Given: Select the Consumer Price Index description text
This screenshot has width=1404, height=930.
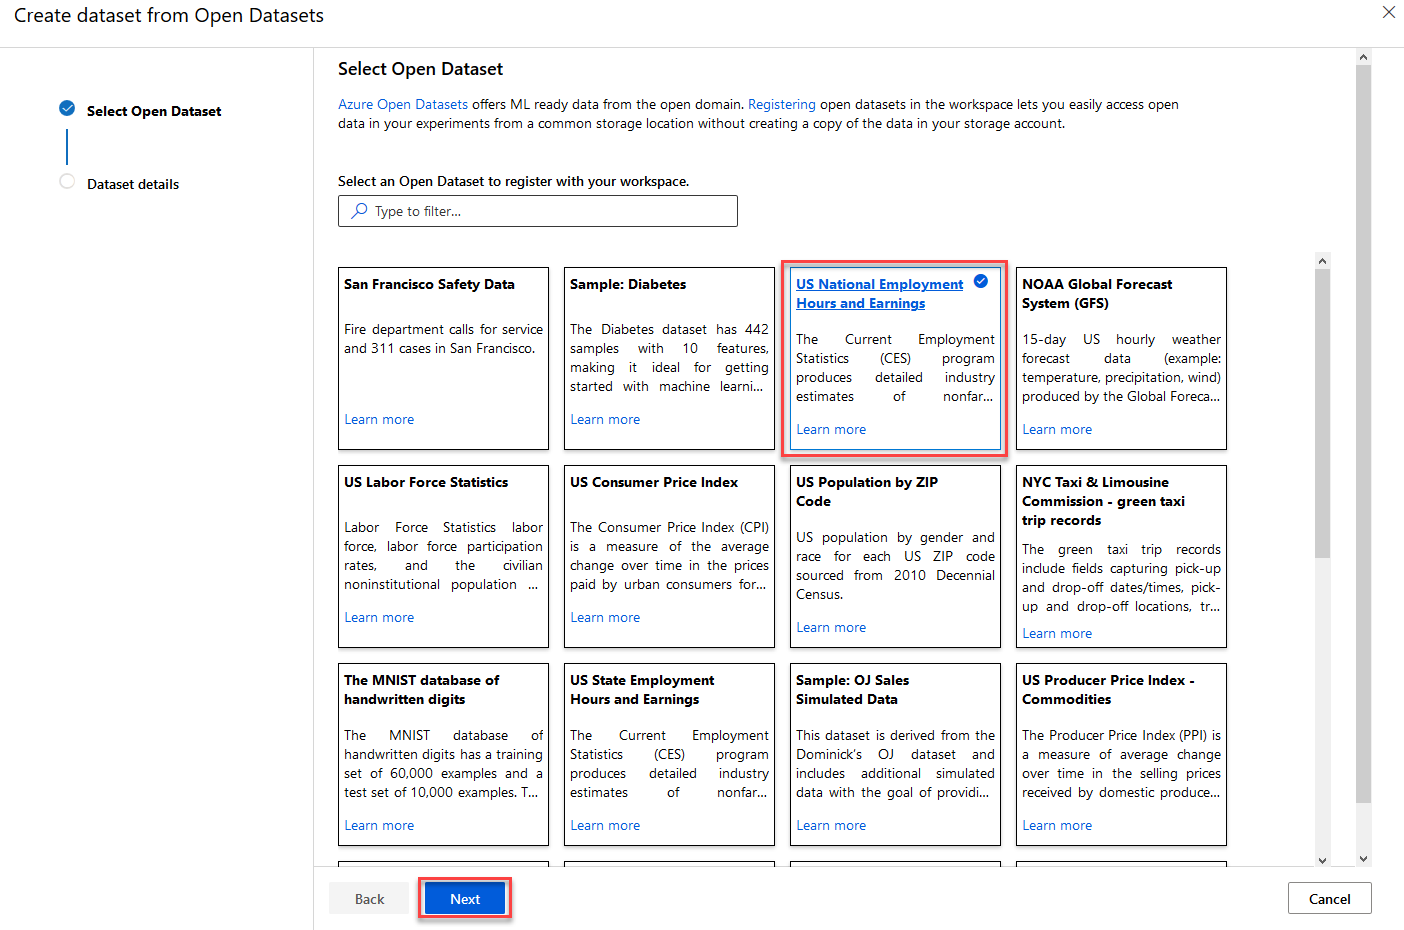Looking at the screenshot, I should pyautogui.click(x=669, y=555).
